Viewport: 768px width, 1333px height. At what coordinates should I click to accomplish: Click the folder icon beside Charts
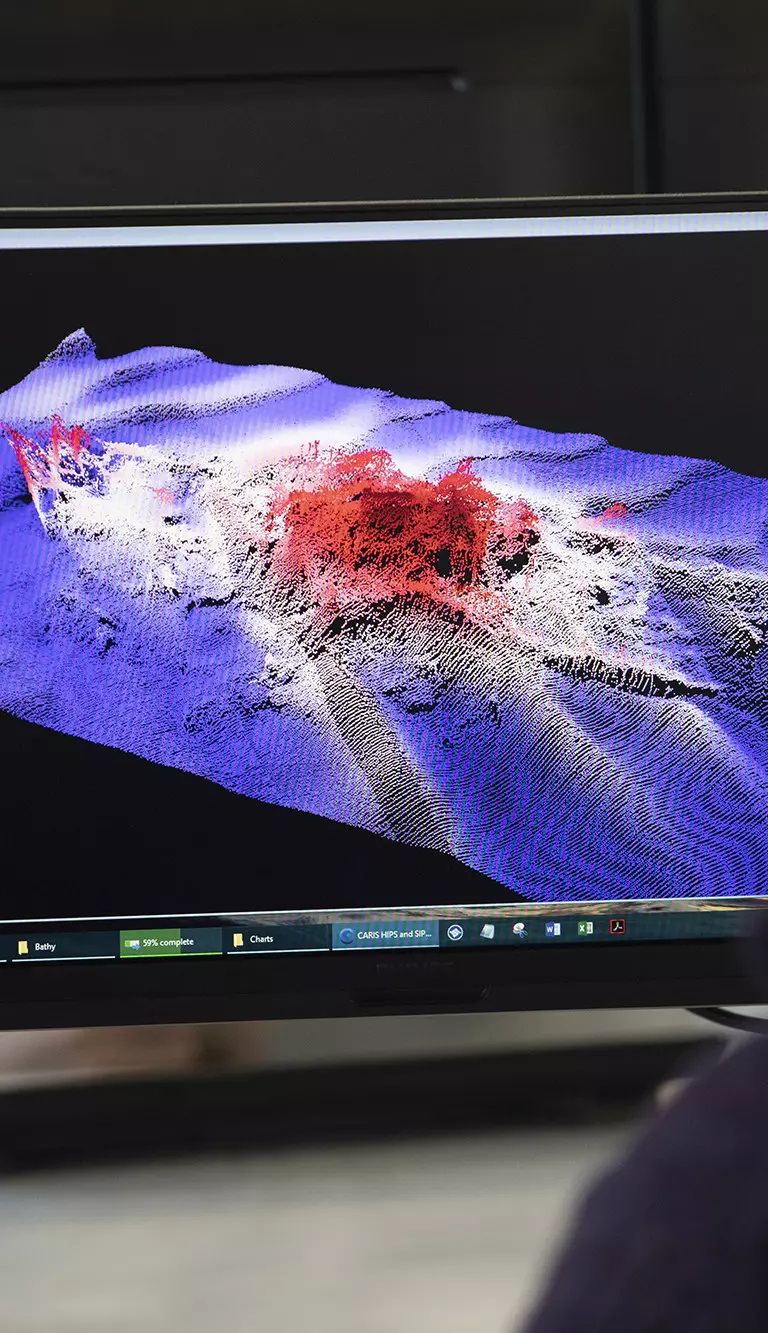coord(238,940)
